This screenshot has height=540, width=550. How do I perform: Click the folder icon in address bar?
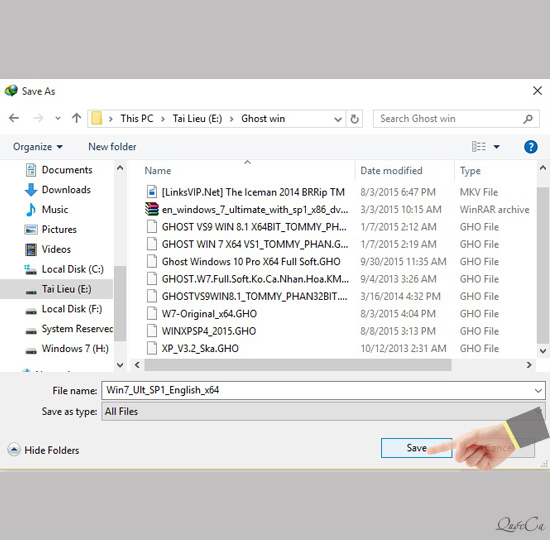point(96,118)
